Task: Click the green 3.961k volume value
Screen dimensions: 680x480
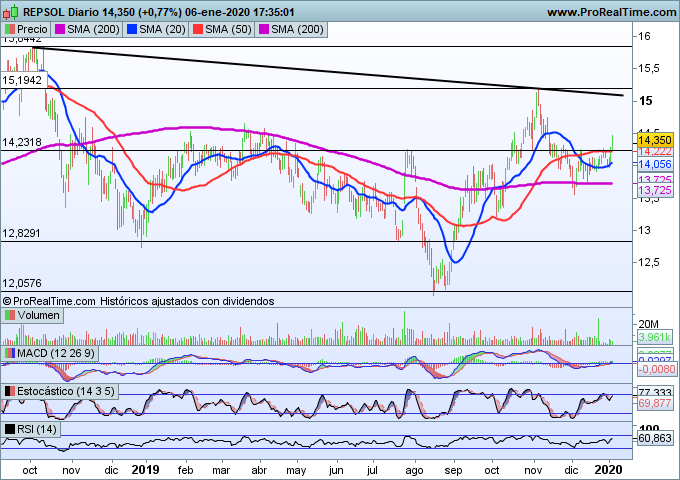Action: pos(655,337)
